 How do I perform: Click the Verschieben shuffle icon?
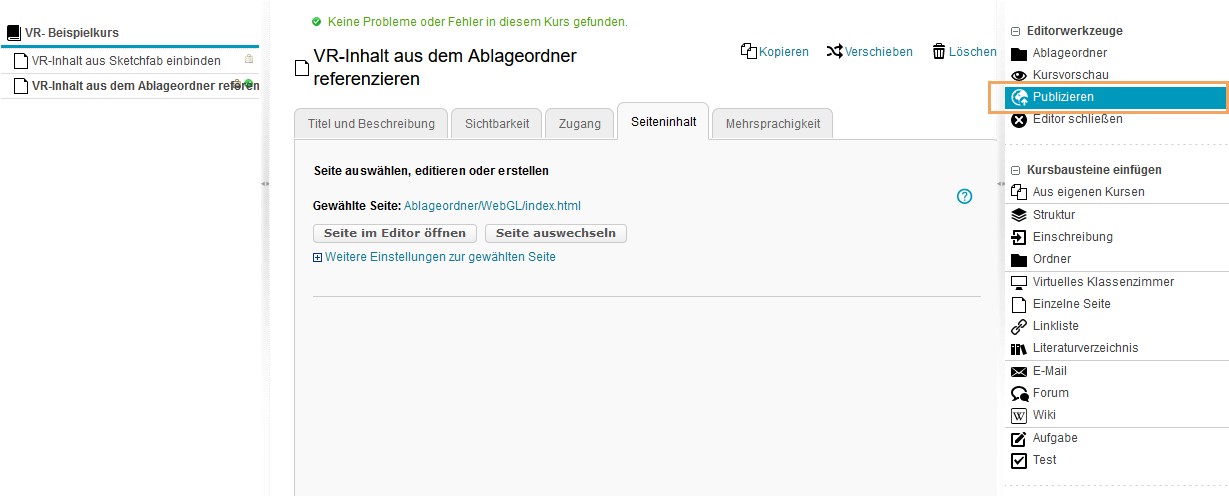(x=835, y=51)
